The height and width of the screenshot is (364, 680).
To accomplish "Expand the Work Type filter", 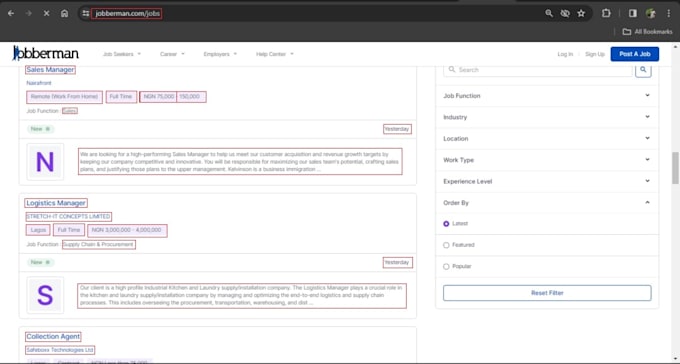I will tap(547, 160).
